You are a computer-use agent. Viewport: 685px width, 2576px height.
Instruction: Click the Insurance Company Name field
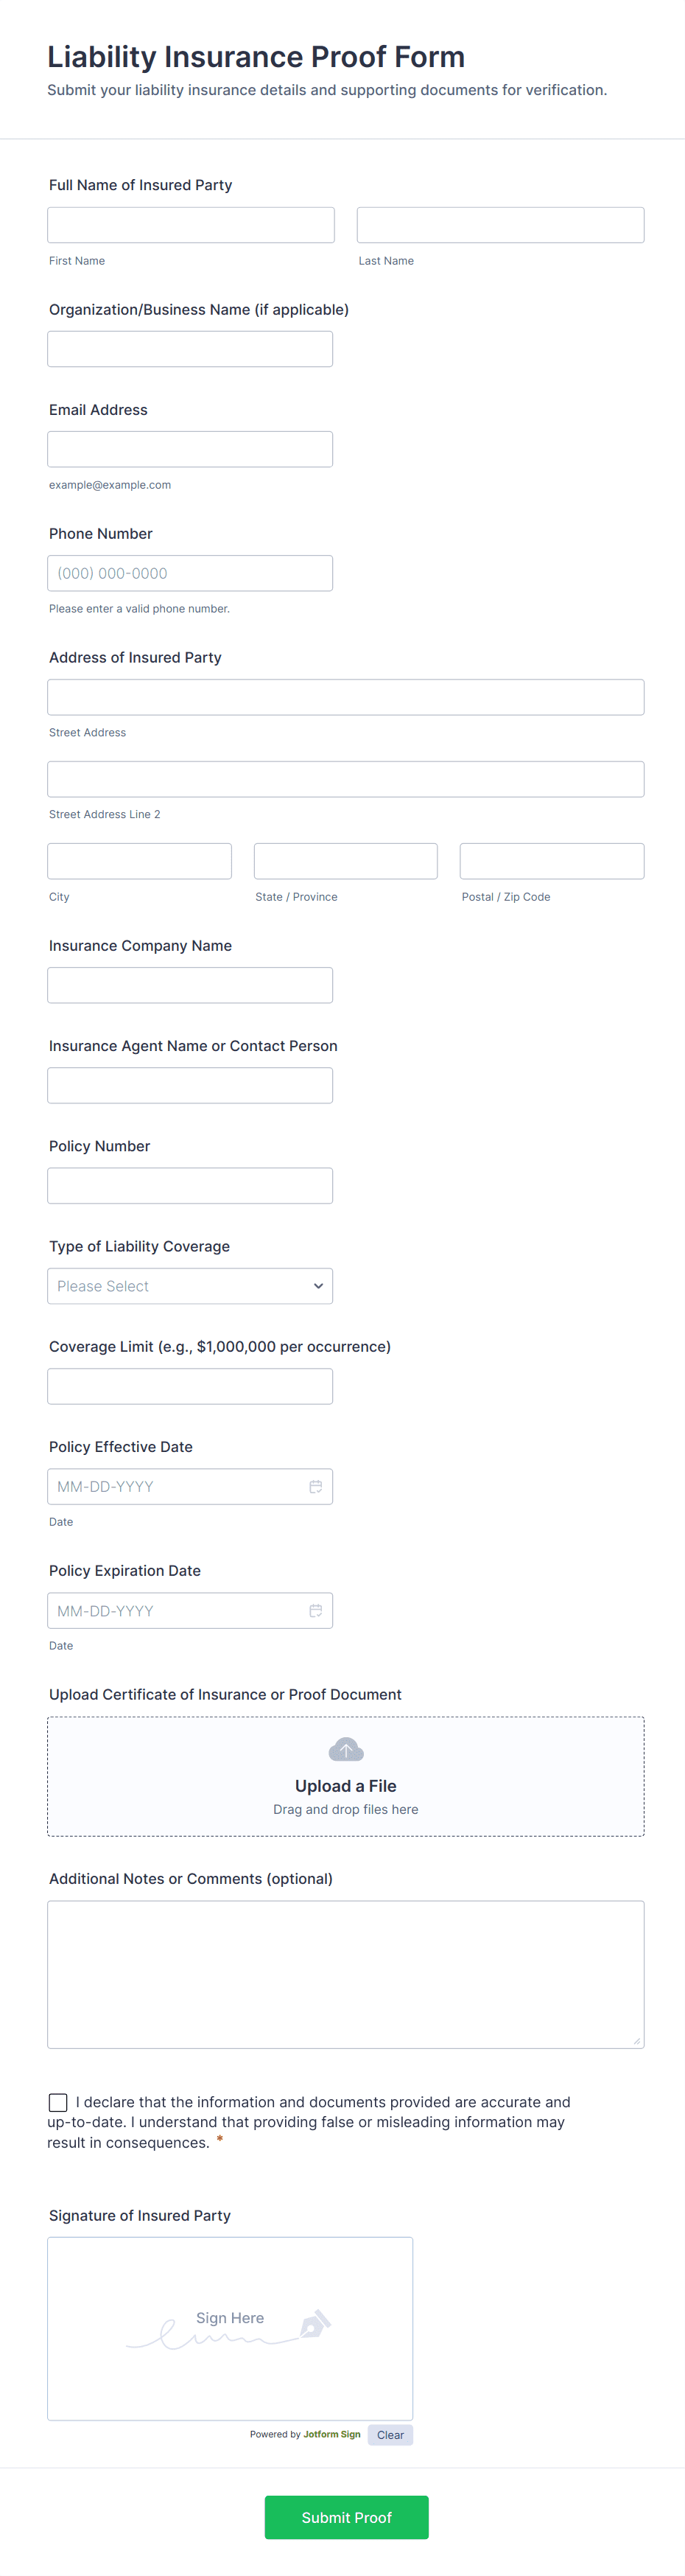coord(190,985)
